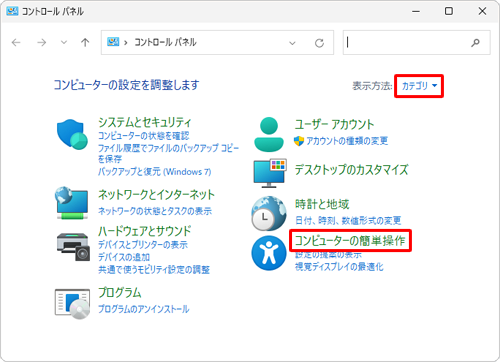The image size is (500, 362).
Task: Click the Control Panel icon in the address bar
Action: pyautogui.click(x=113, y=42)
